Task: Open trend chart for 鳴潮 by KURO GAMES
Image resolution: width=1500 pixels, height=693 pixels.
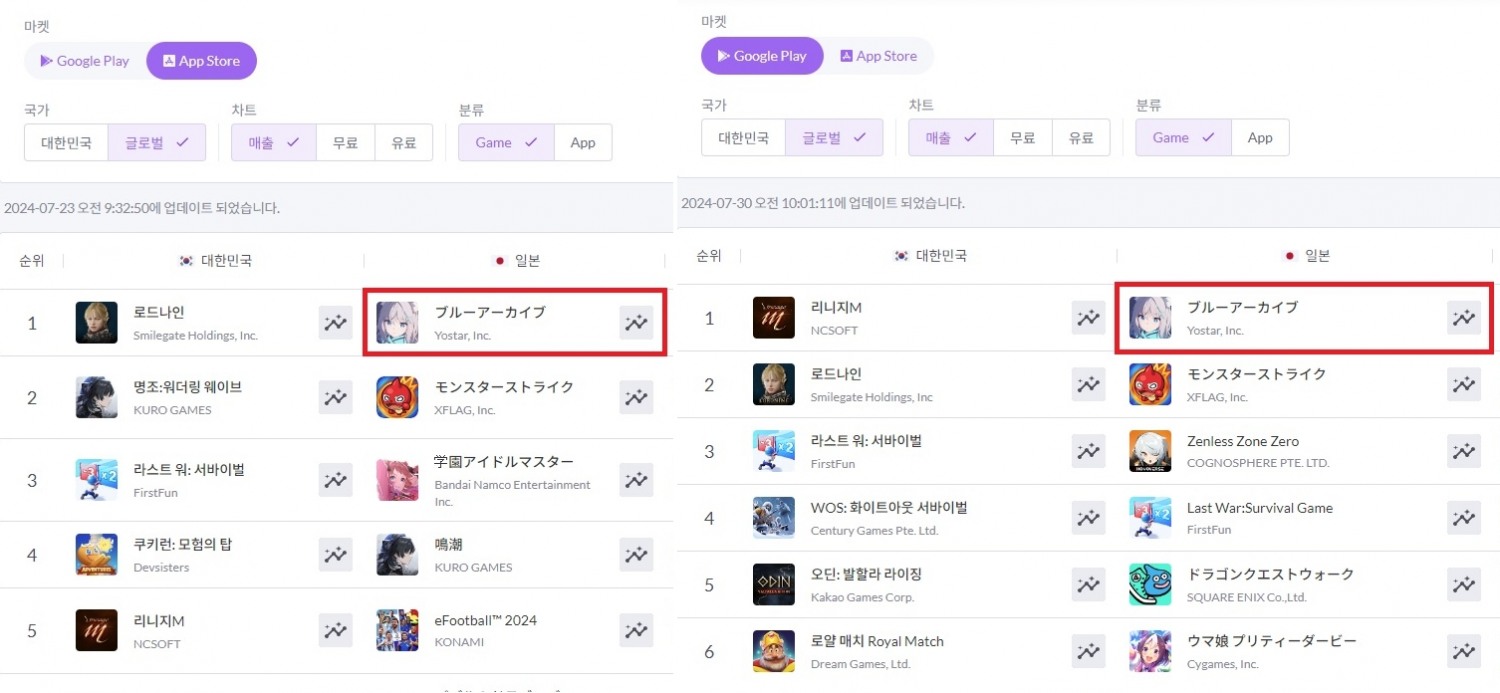Action: click(x=635, y=555)
